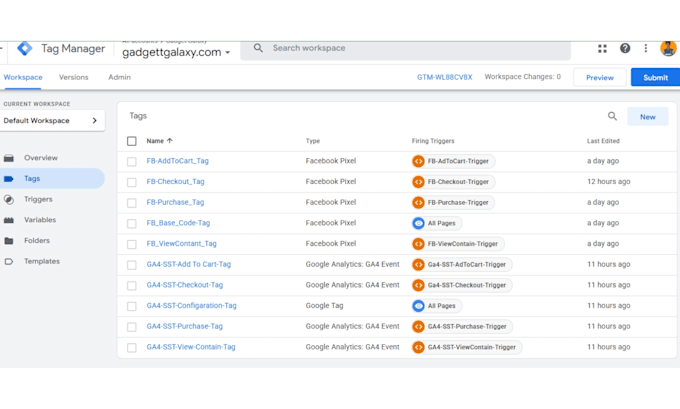Open the three-dot more options menu
This screenshot has width=680, height=409.
click(646, 48)
